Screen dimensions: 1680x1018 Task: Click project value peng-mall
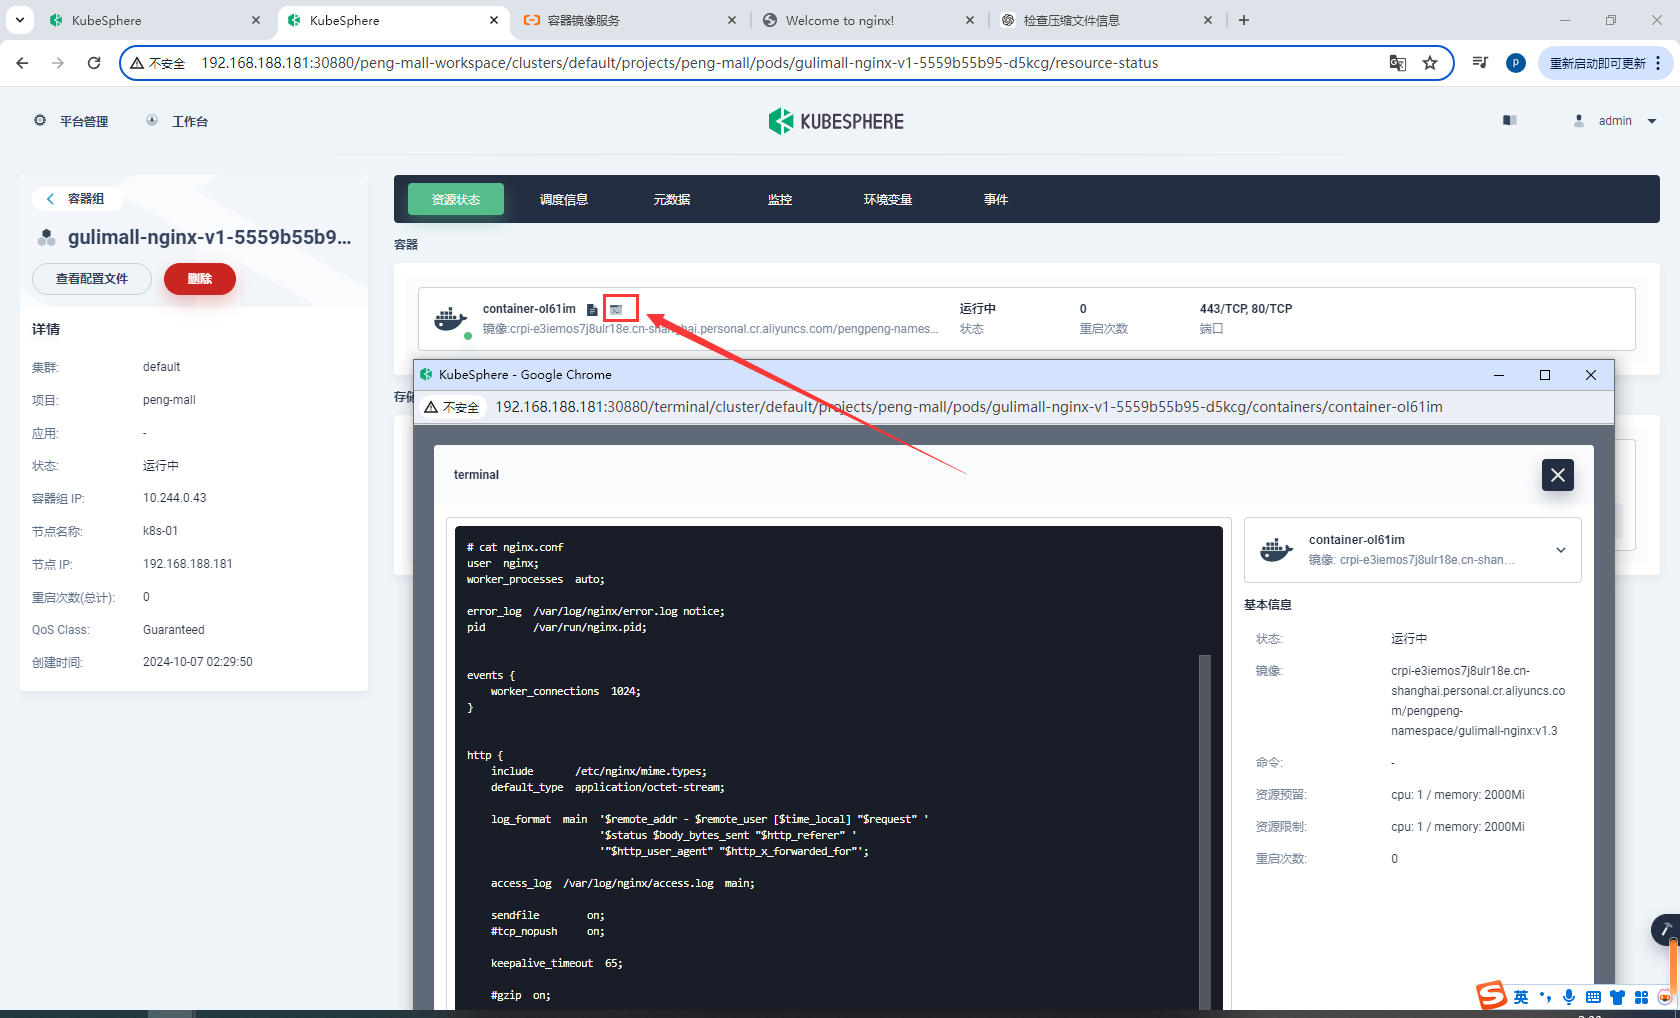pyautogui.click(x=169, y=400)
